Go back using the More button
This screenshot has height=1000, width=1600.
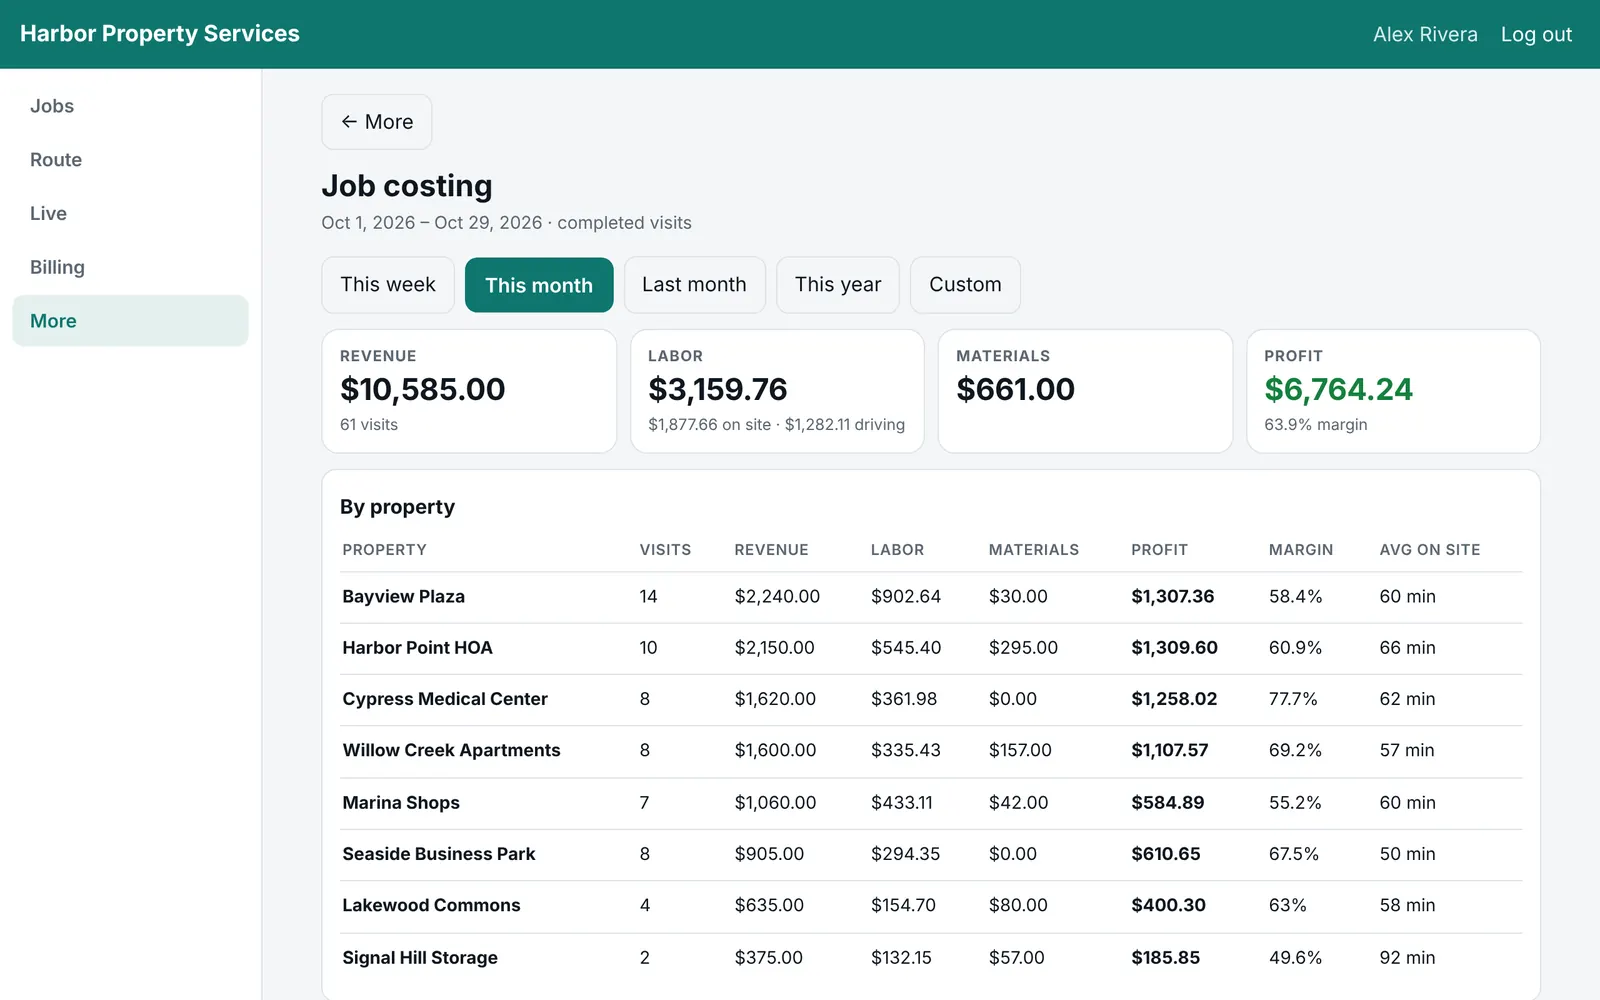[x=376, y=122]
